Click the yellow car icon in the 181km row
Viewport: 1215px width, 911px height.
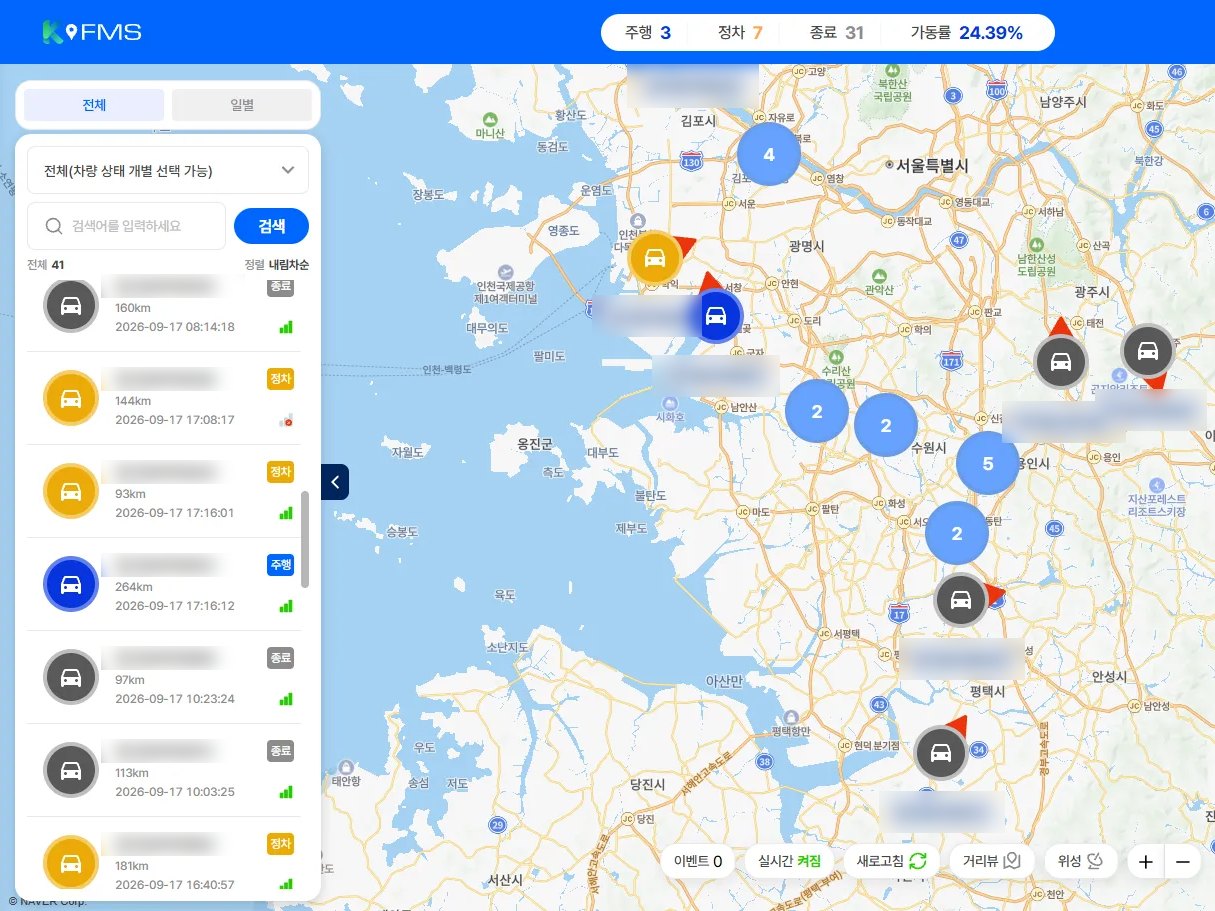[x=71, y=863]
